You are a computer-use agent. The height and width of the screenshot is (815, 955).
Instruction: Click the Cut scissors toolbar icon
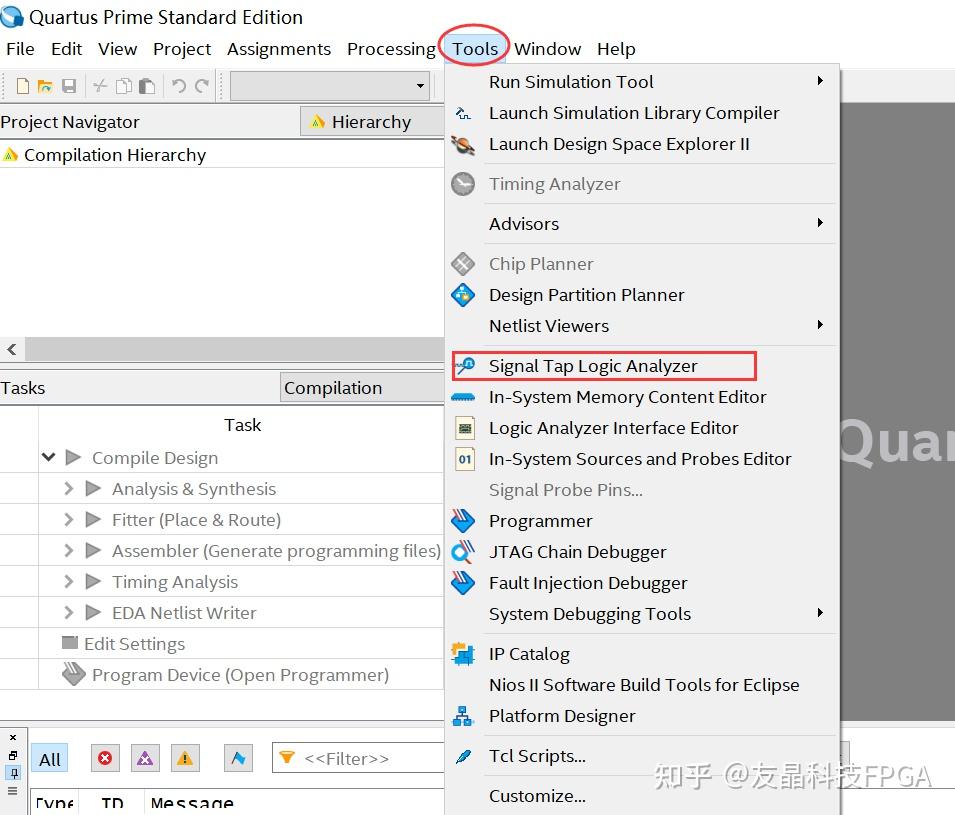pyautogui.click(x=100, y=86)
